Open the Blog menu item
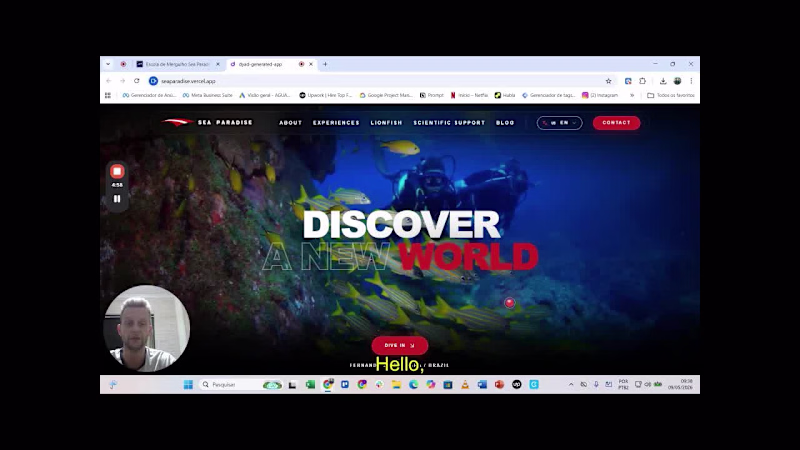 505,123
